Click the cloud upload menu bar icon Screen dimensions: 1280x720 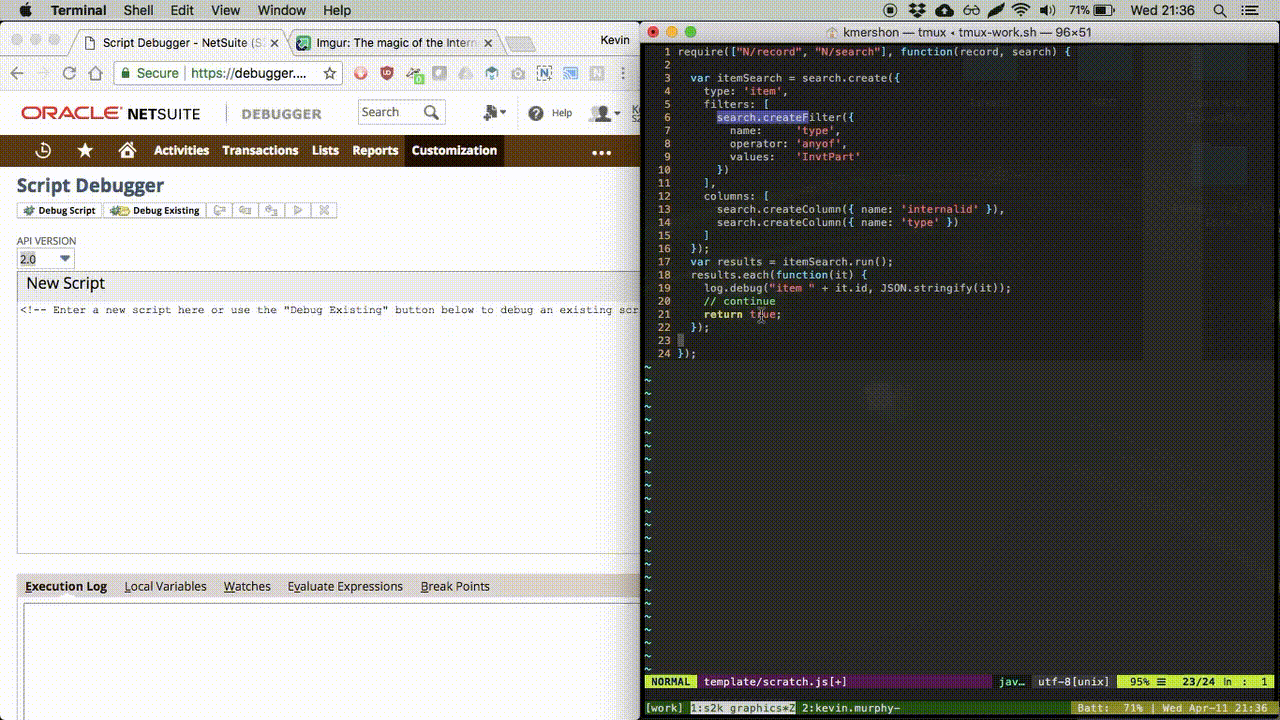944,10
